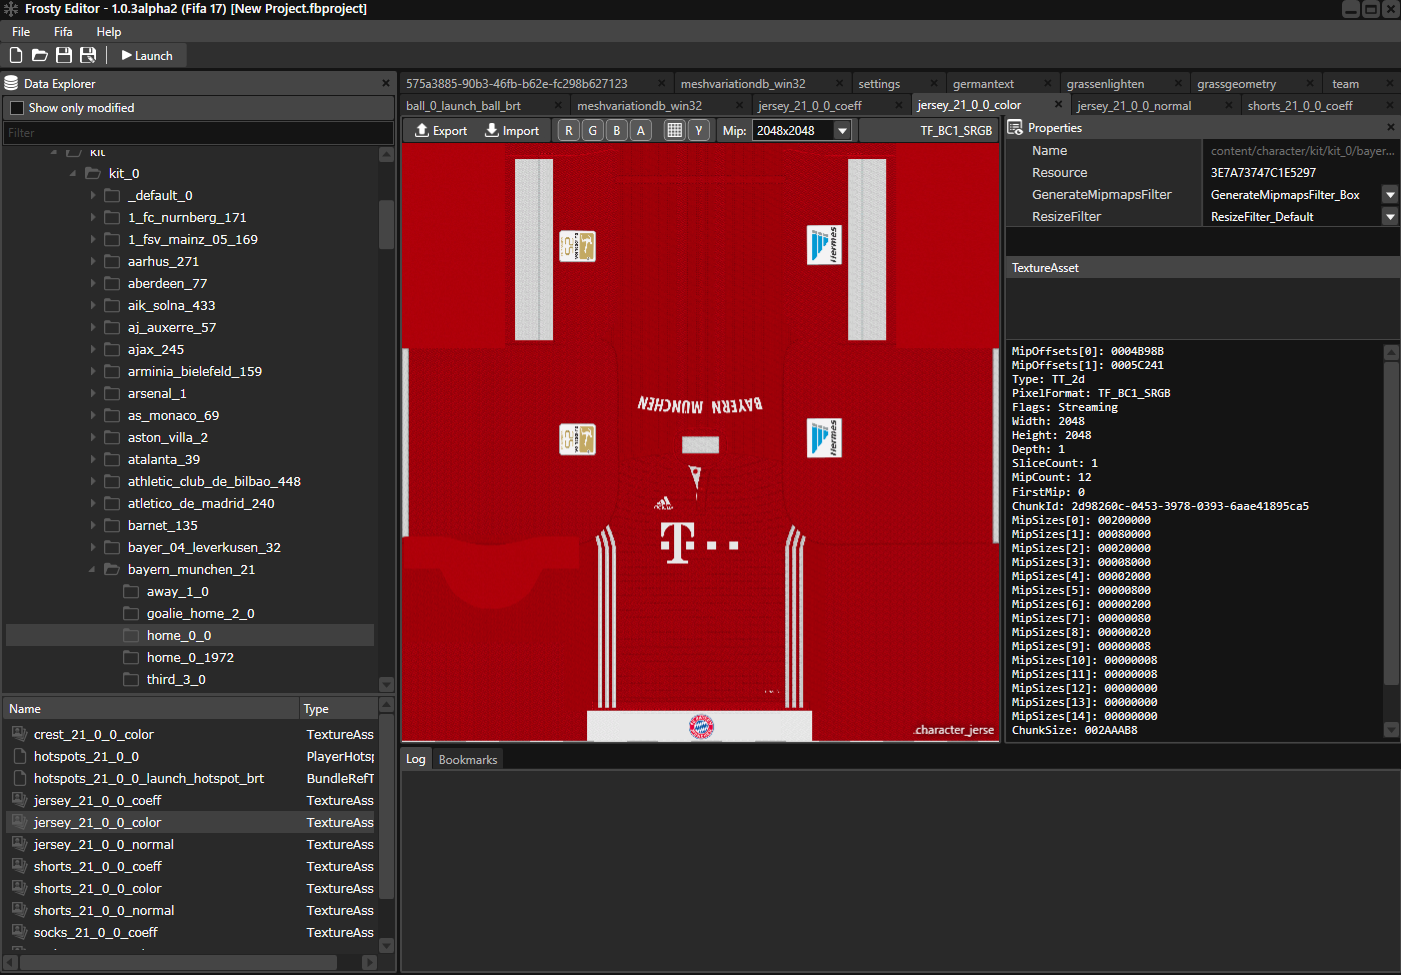Select the third_3_0 folder
The image size is (1401, 975).
point(176,679)
